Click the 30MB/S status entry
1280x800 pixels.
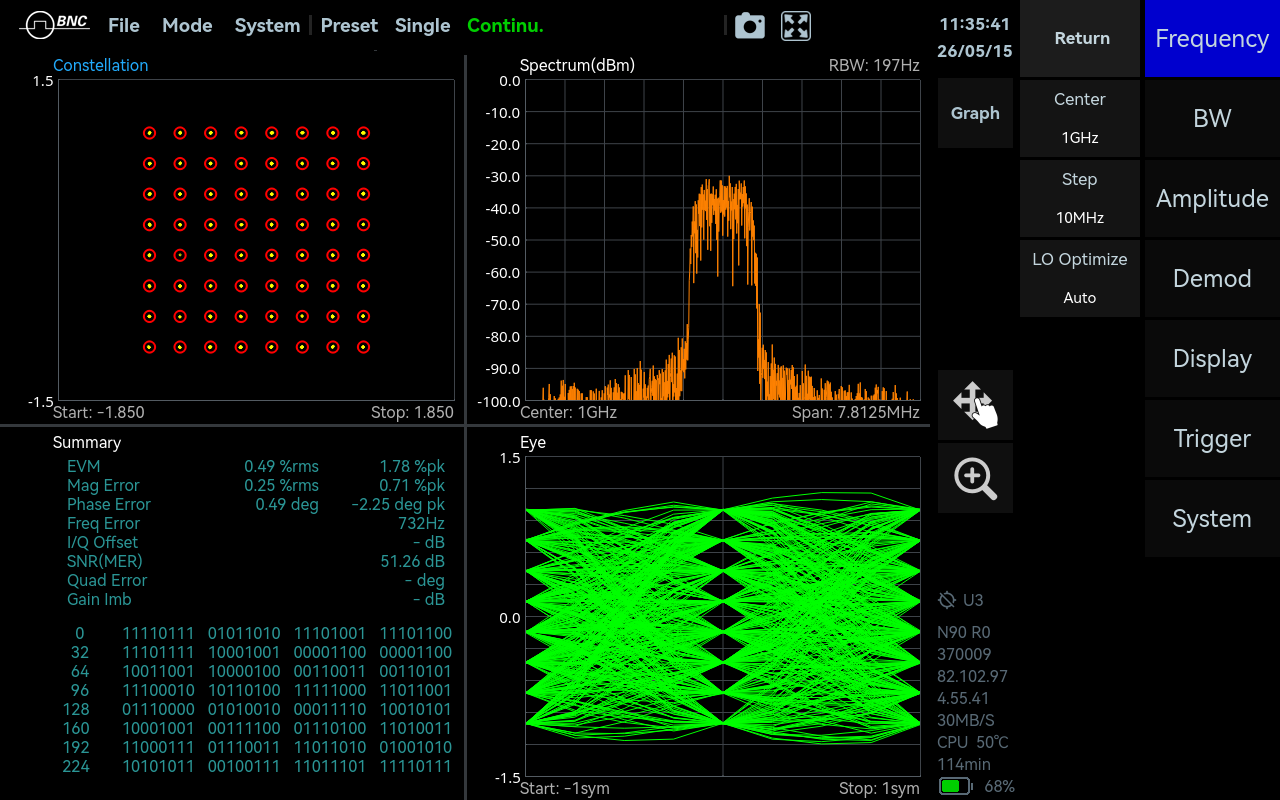(966, 720)
